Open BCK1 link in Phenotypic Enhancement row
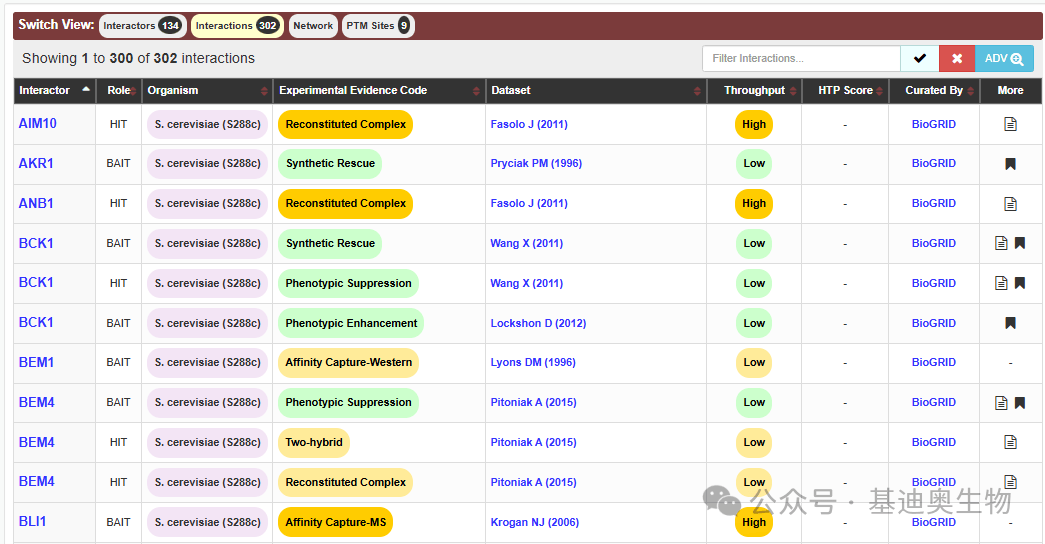Screen dimensions: 1045x544 pos(36,322)
